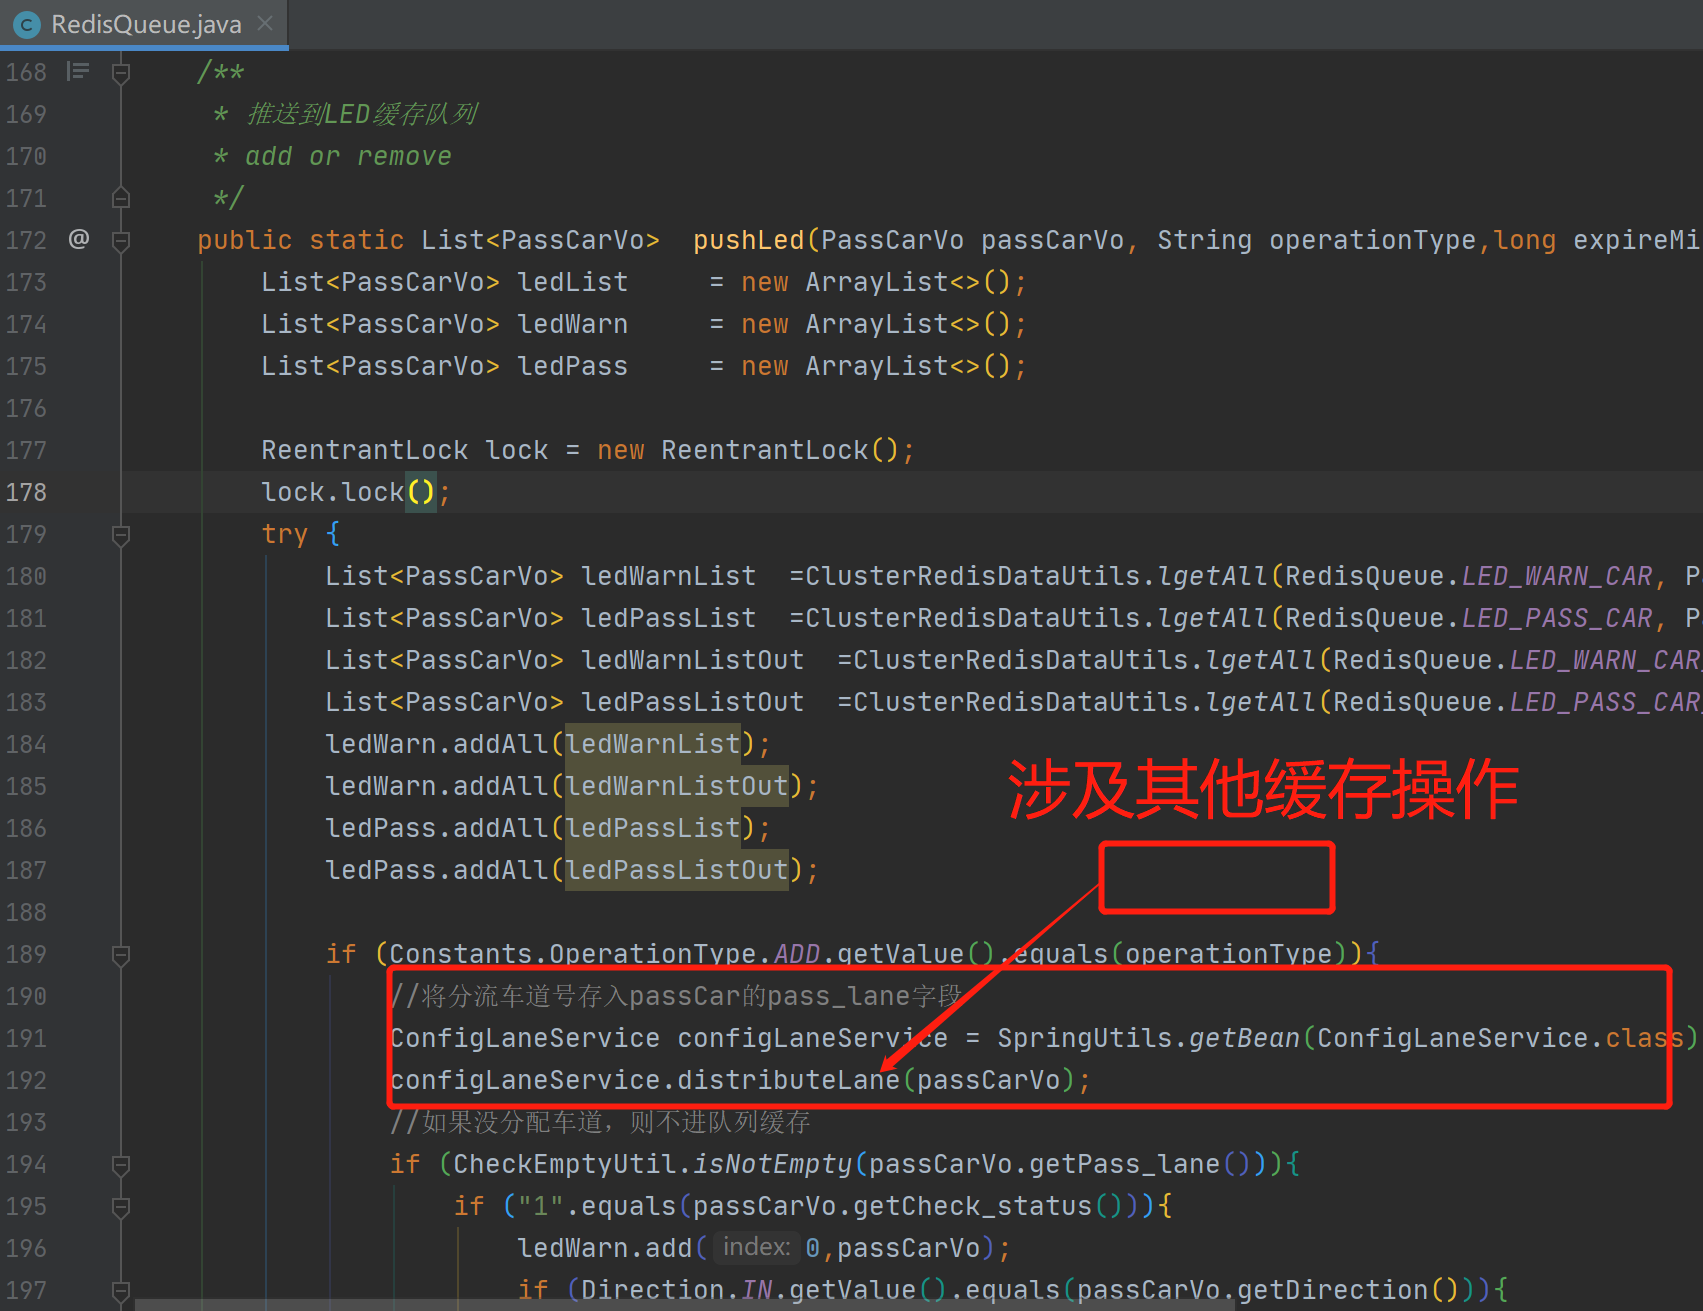Click the Java class icon on the RedisQueue.java tab
This screenshot has width=1703, height=1311.
tap(27, 25)
